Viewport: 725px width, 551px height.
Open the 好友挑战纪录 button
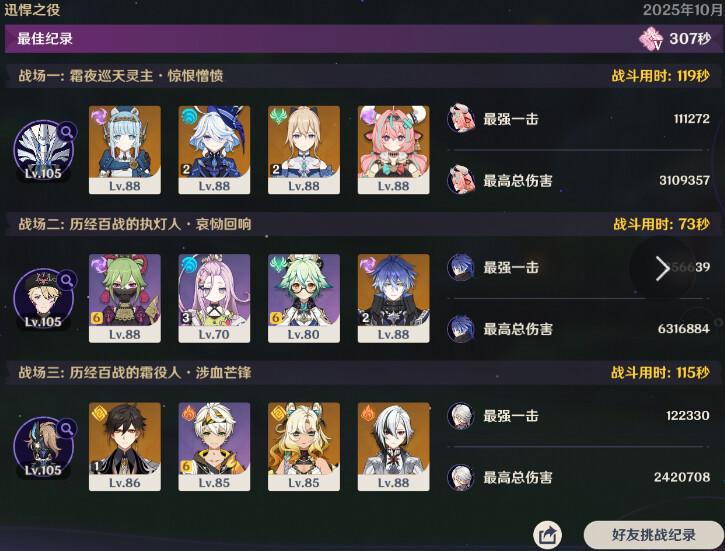pos(653,535)
